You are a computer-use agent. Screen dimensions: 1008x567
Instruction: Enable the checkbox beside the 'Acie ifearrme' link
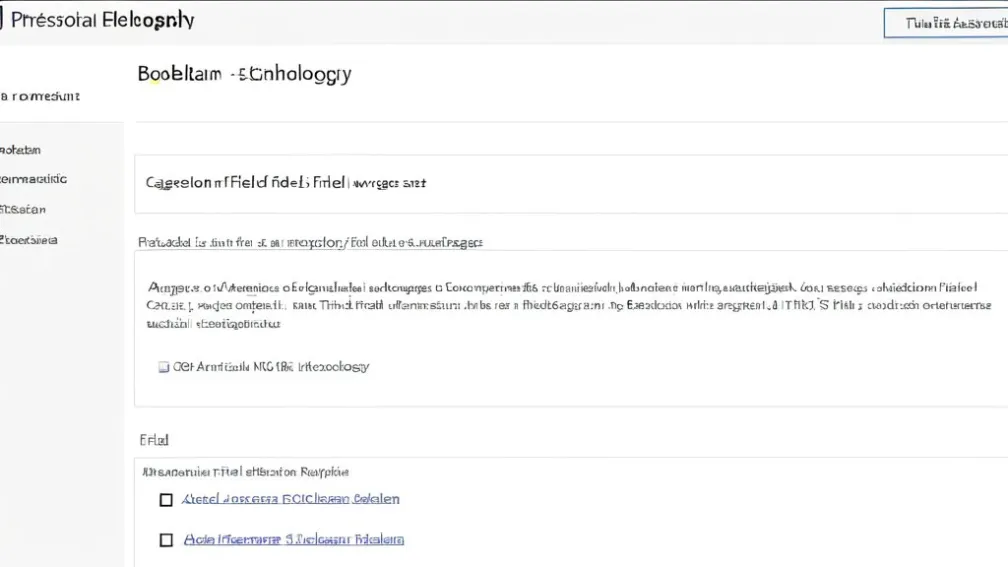[x=167, y=540]
